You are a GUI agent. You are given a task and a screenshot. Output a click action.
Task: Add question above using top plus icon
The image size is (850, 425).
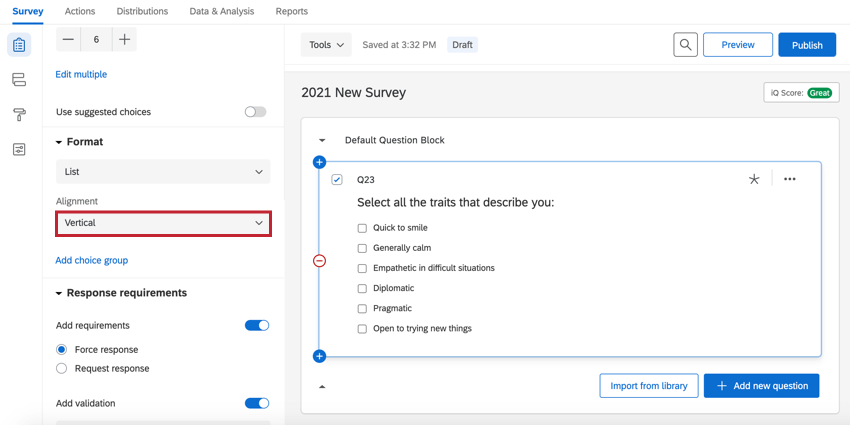coord(320,162)
